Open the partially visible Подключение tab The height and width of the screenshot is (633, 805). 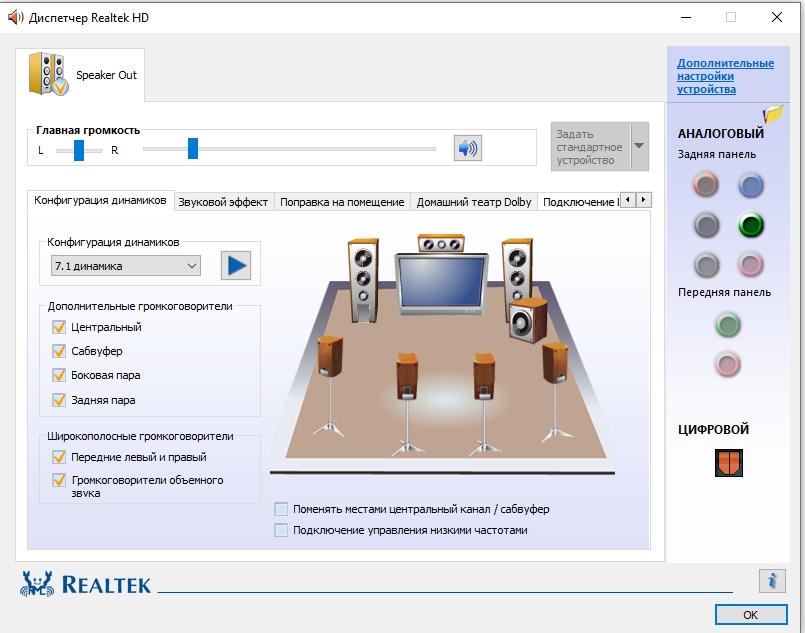580,202
